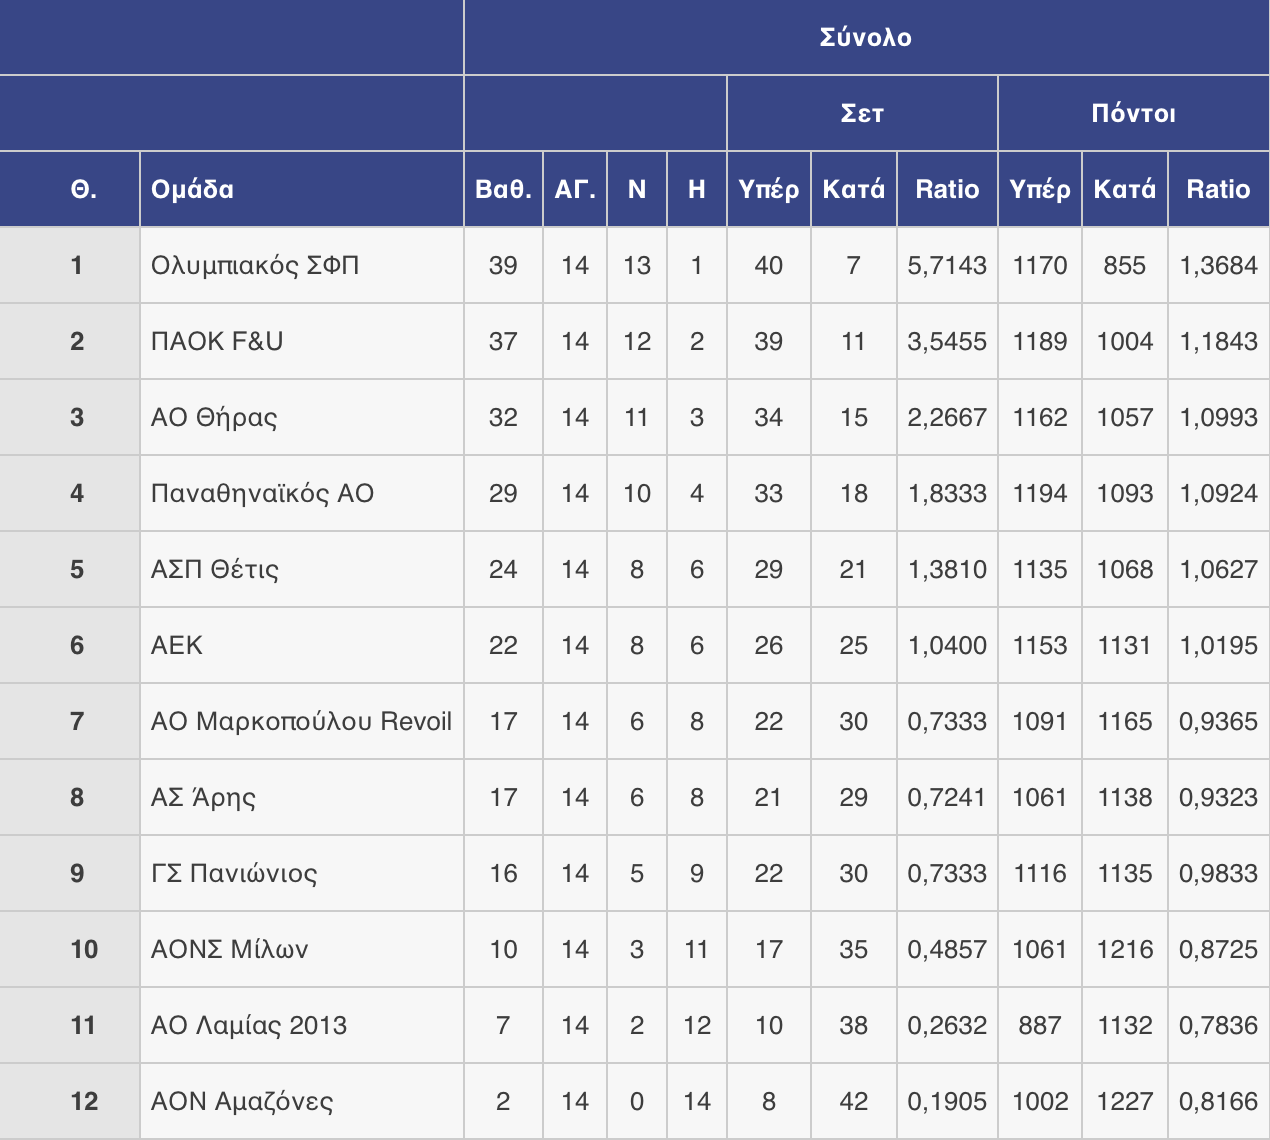The image size is (1270, 1140).
Task: Click points ratio 1,0195
Action: pyautogui.click(x=1218, y=645)
